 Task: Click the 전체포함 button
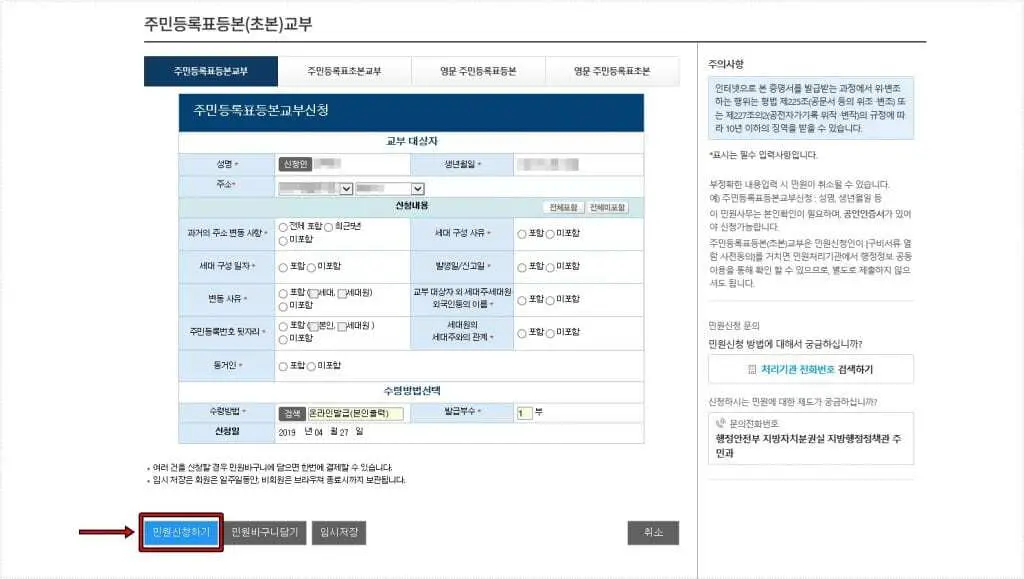click(x=563, y=208)
